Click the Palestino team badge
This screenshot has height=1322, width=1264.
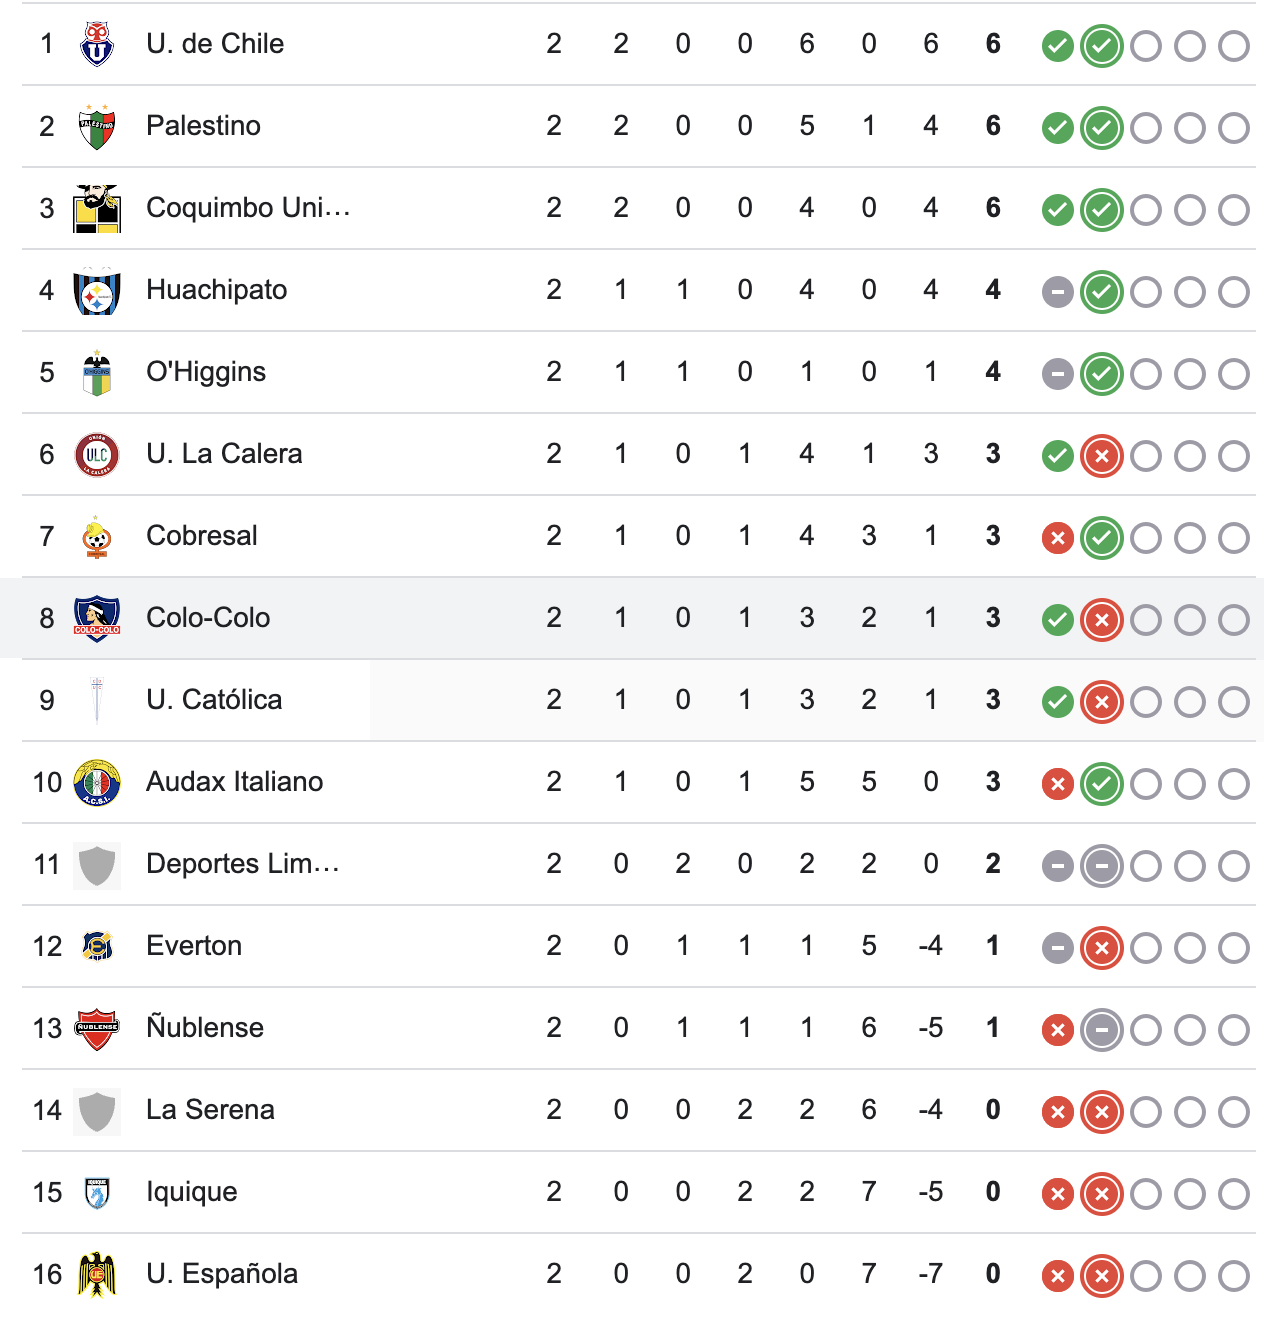(x=97, y=127)
